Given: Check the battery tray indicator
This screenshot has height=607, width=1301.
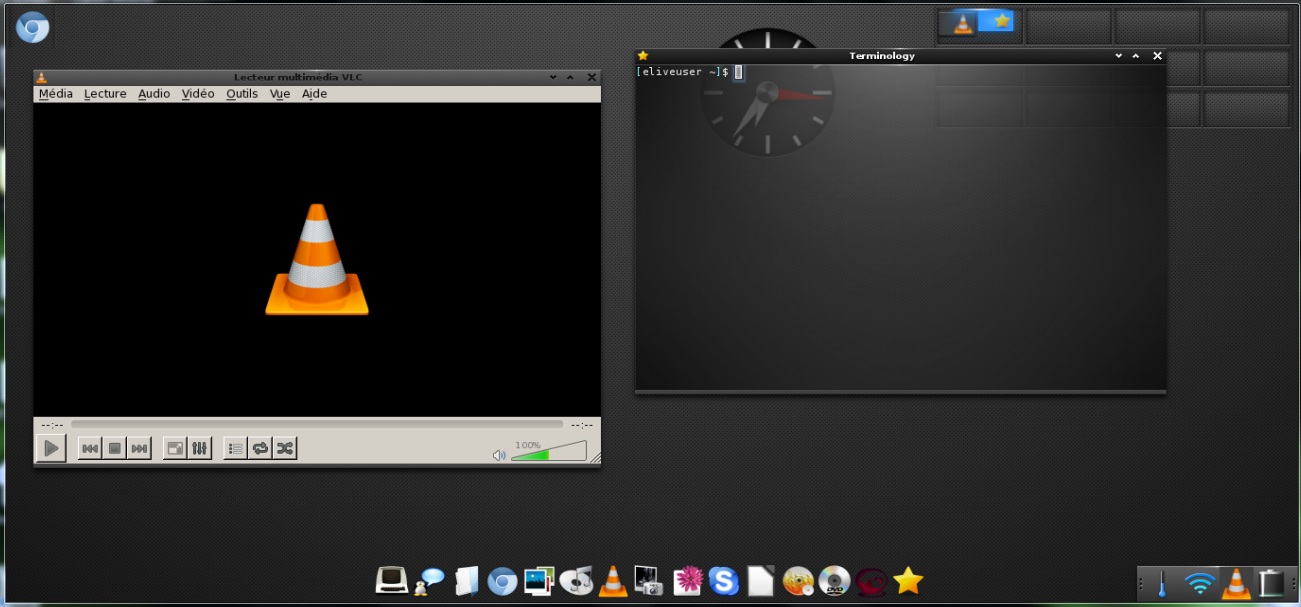Looking at the screenshot, I should click(x=1271, y=583).
